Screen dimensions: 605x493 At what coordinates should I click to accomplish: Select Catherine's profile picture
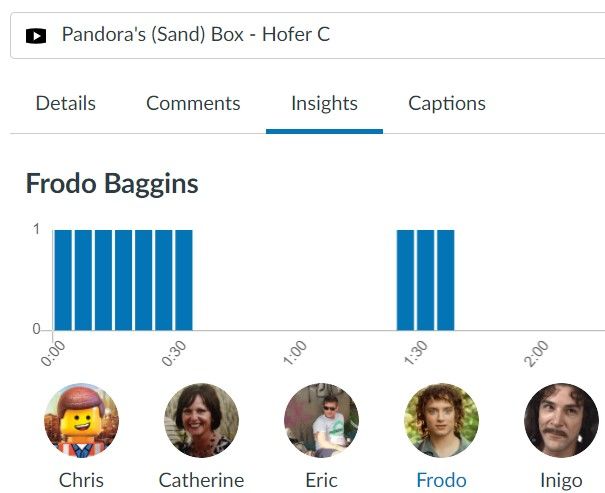[201, 420]
